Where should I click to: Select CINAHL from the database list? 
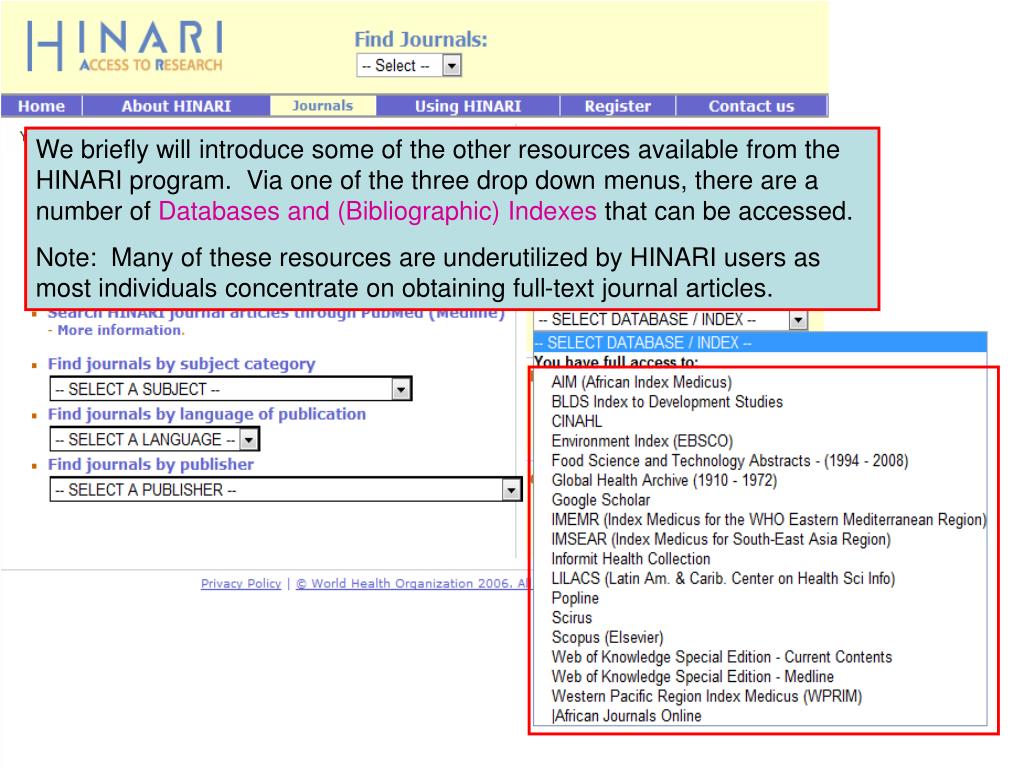coord(577,421)
